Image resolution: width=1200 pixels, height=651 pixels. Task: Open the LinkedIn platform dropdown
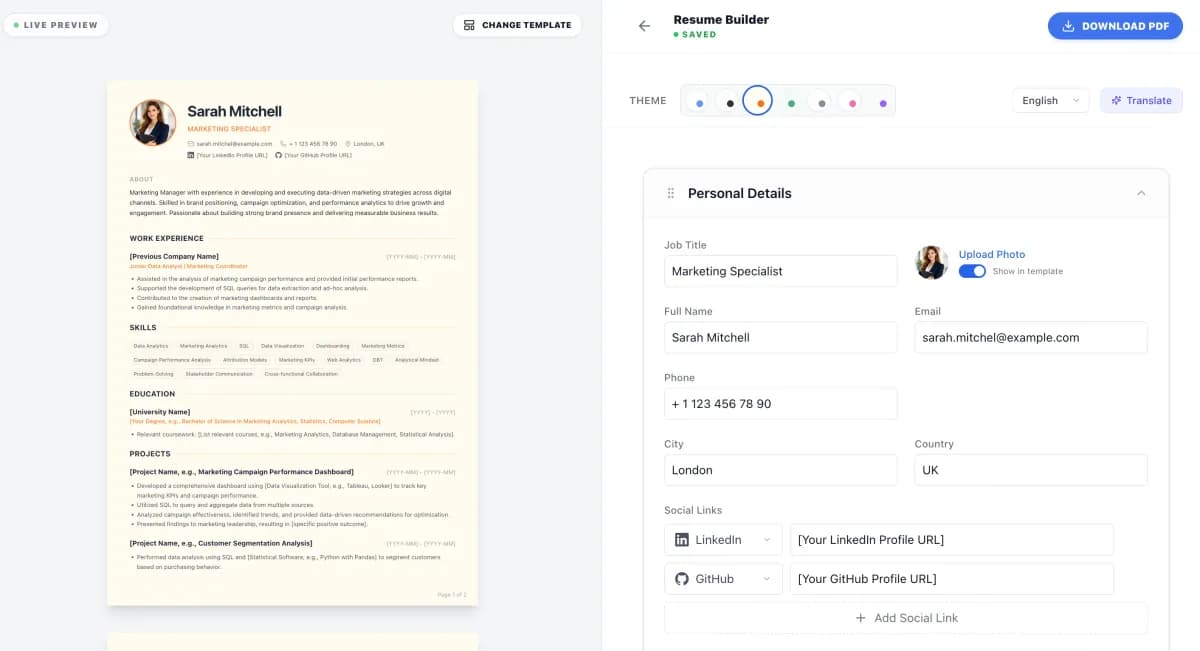coord(766,539)
